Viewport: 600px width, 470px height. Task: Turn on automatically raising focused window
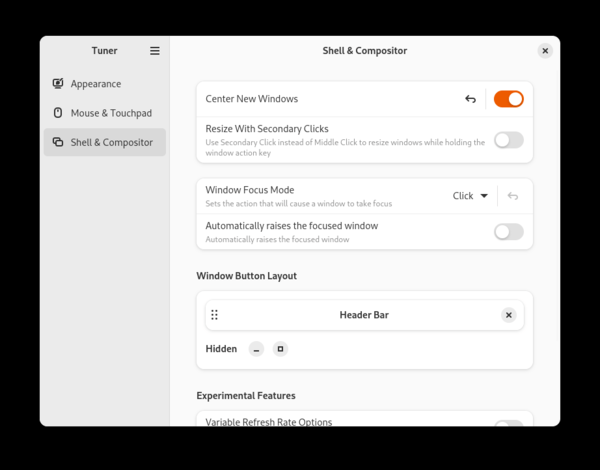(x=508, y=232)
